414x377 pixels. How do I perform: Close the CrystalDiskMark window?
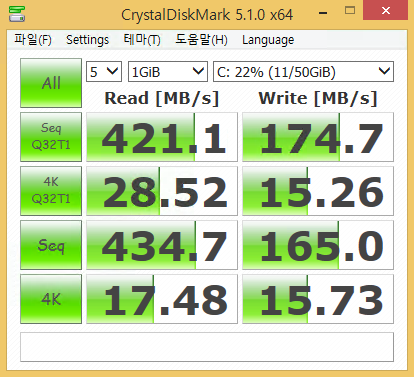pyautogui.click(x=386, y=10)
